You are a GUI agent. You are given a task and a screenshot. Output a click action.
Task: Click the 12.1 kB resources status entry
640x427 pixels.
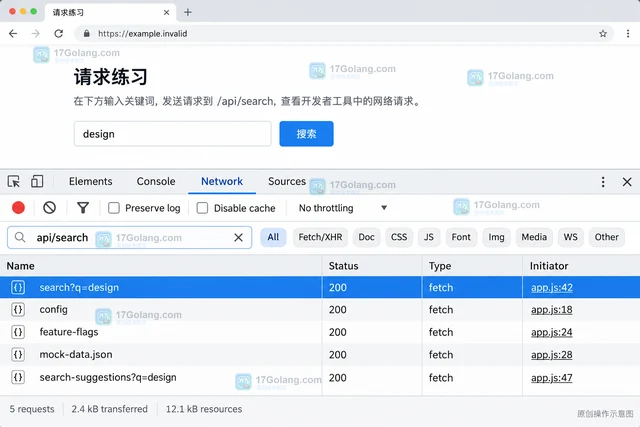(x=204, y=409)
